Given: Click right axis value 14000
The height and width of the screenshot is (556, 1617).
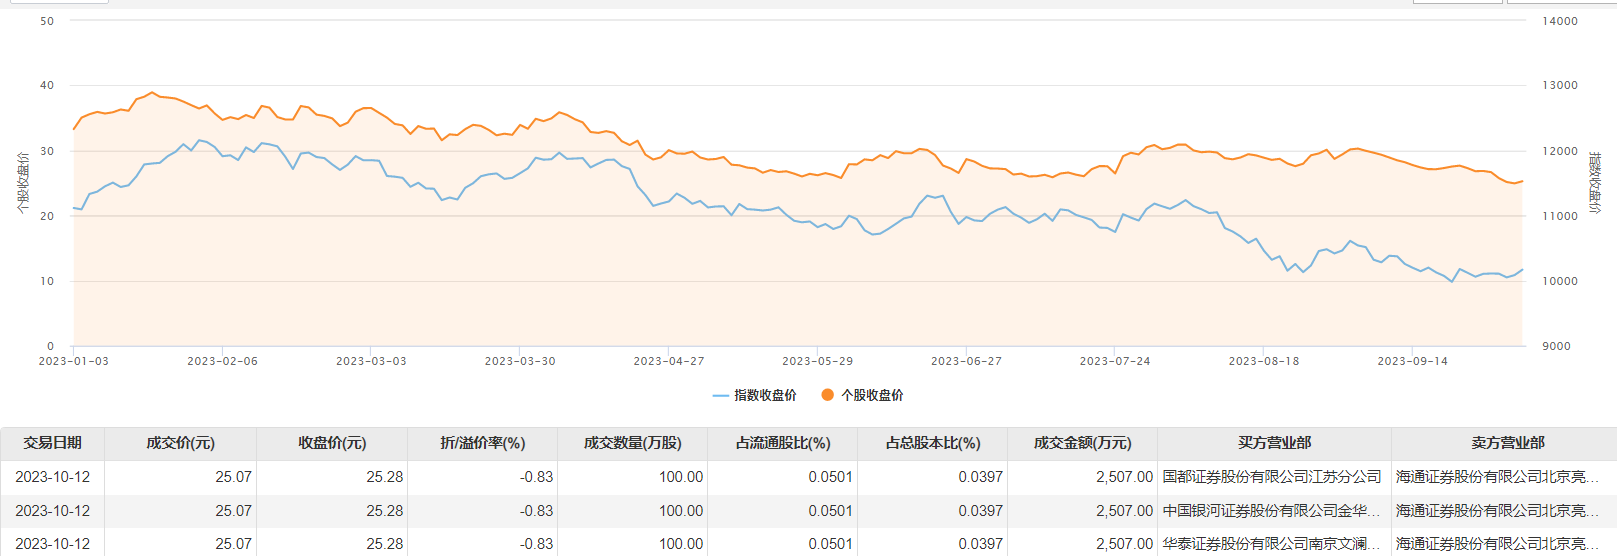Looking at the screenshot, I should coord(1560,21).
